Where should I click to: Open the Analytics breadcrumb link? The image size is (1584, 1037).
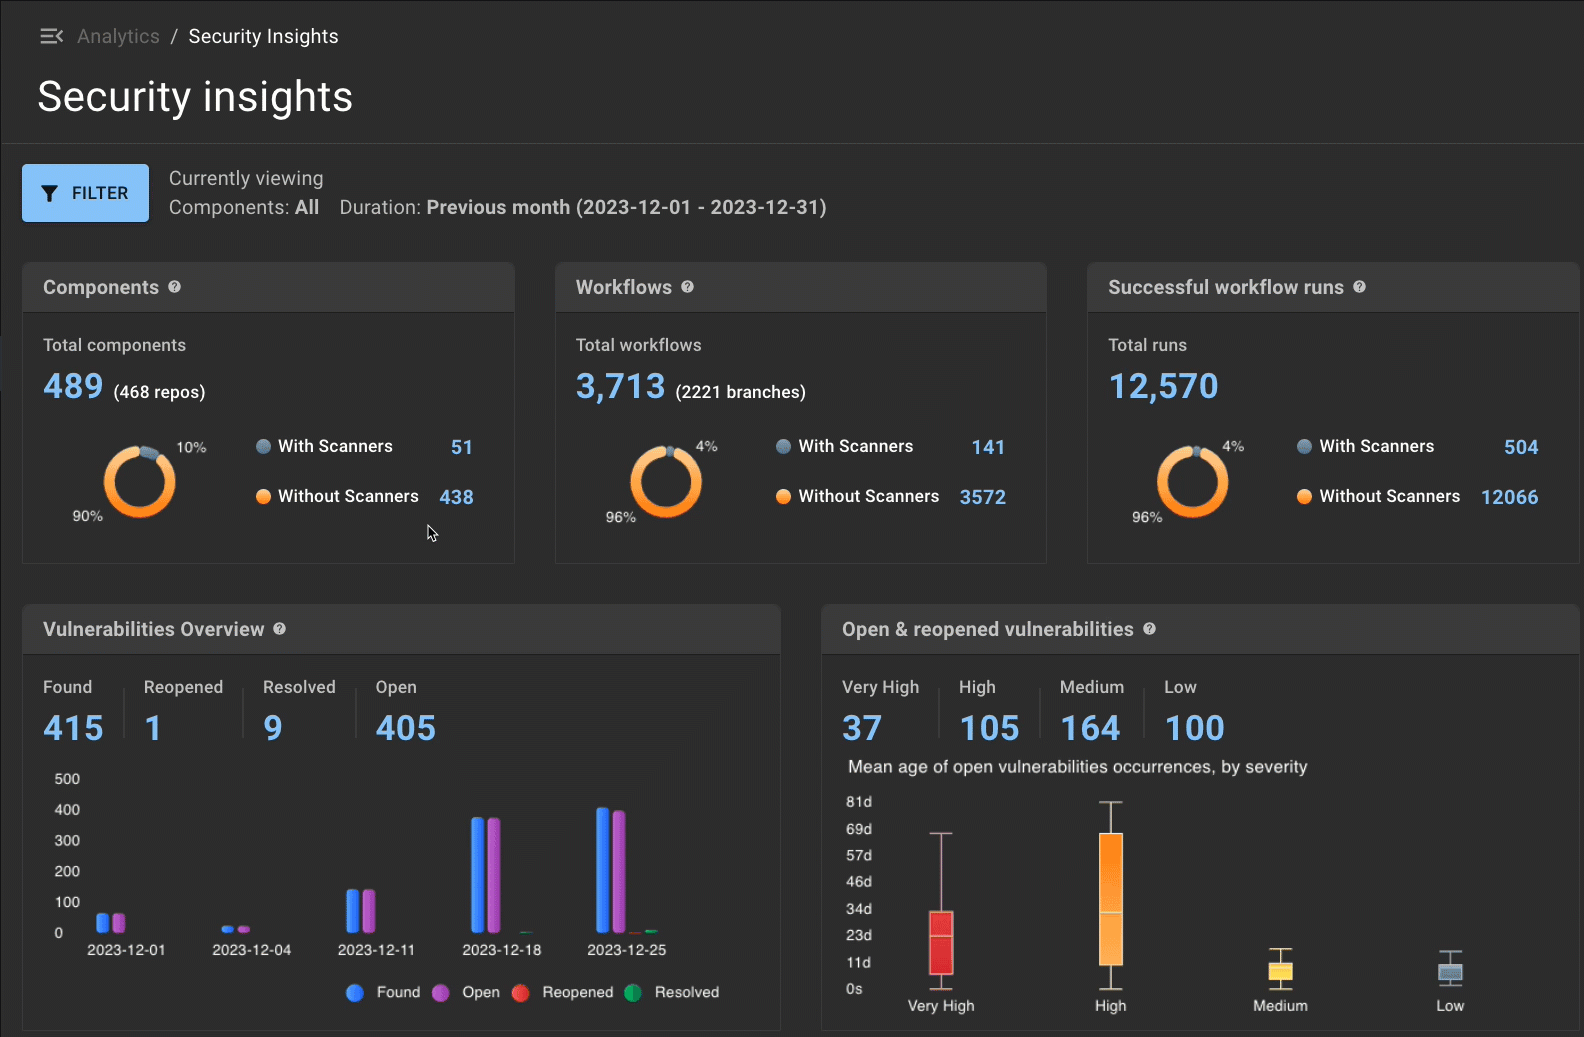[x=118, y=36]
